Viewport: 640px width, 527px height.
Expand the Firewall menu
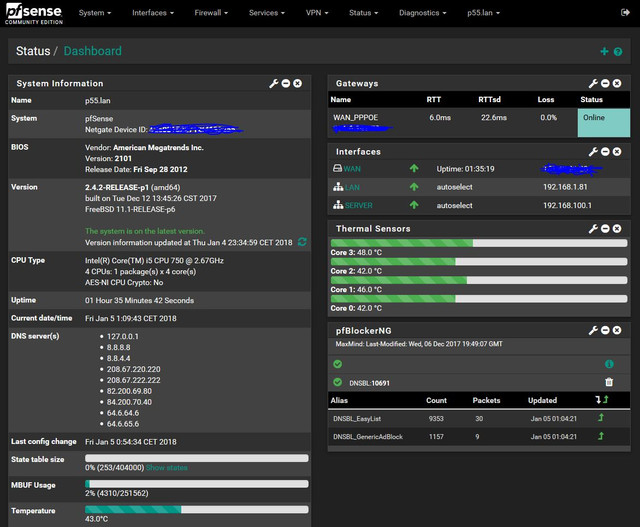click(x=211, y=13)
